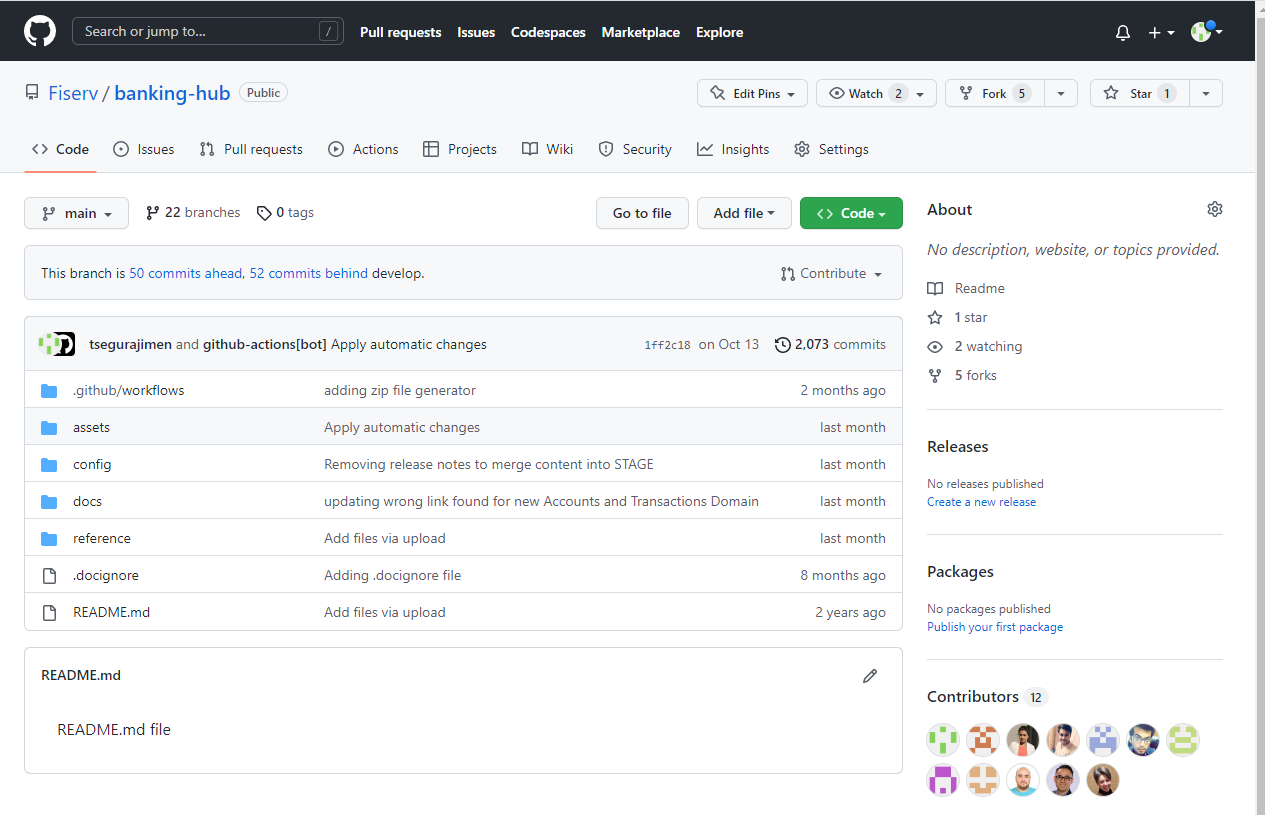Image resolution: width=1265 pixels, height=815 pixels.
Task: Open Issues in top navigation
Action: (476, 32)
